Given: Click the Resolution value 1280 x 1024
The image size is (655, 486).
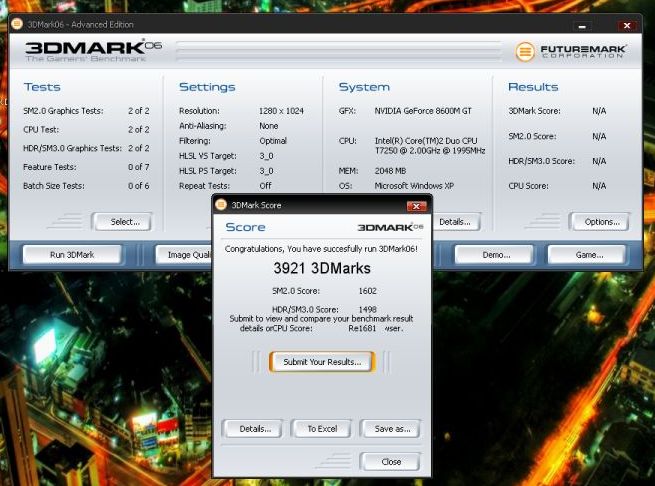Looking at the screenshot, I should point(281,111).
